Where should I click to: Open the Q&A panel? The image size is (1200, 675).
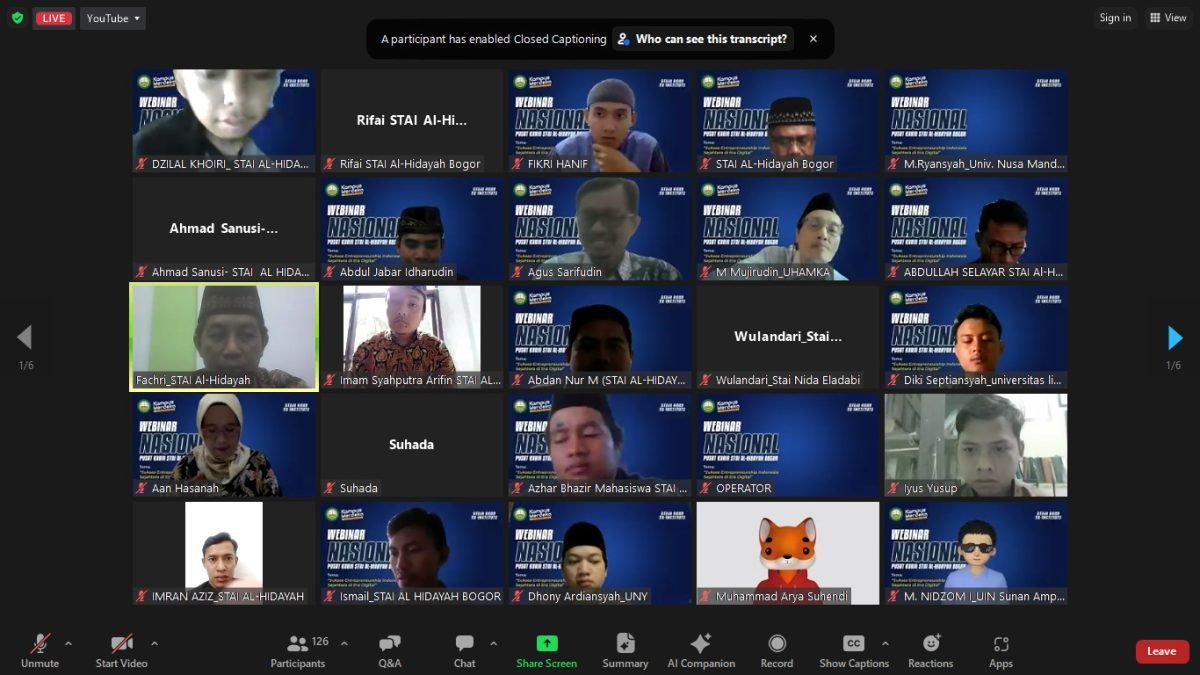[389, 650]
